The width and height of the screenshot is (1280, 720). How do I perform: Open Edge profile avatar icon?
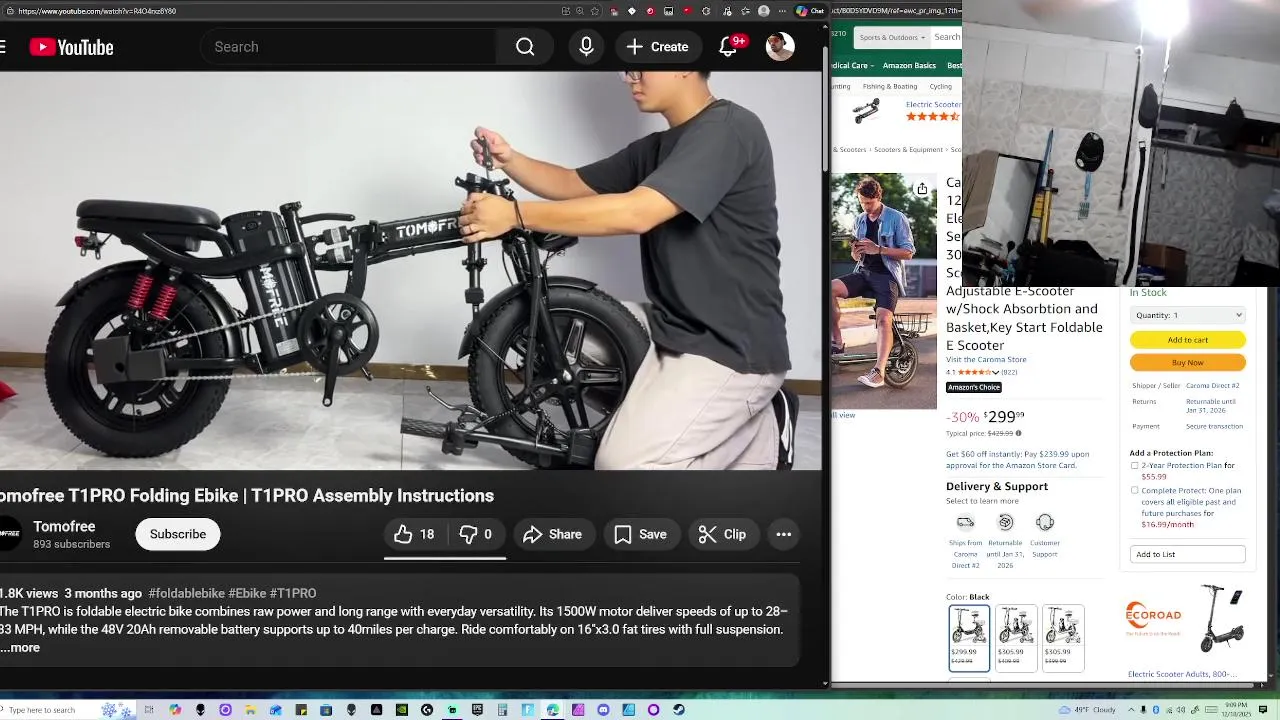point(763,11)
